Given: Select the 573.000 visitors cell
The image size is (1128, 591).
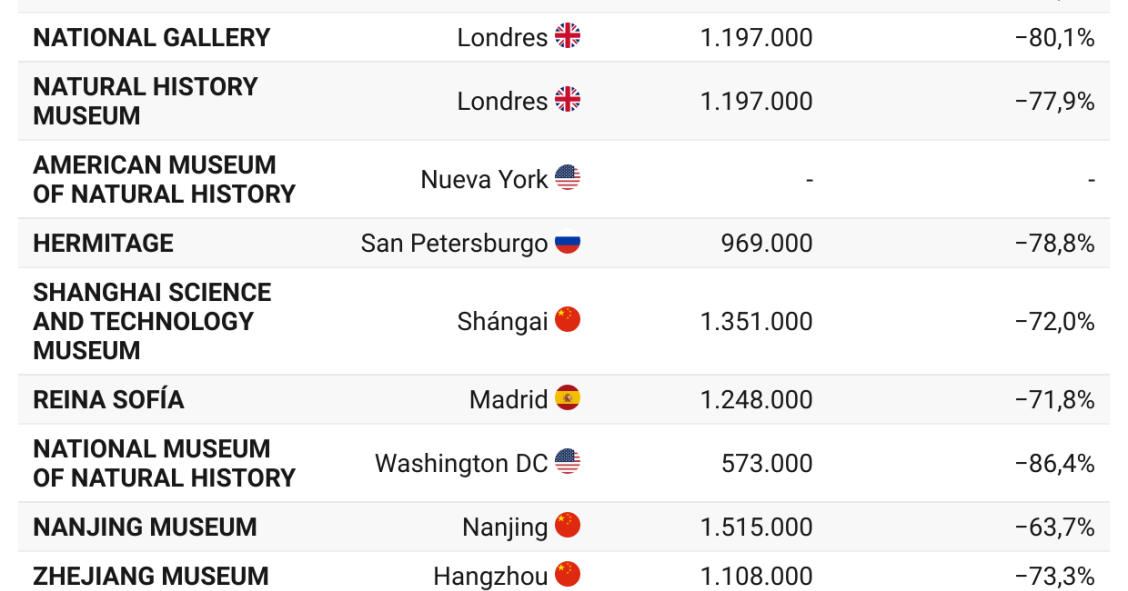Looking at the screenshot, I should click(766, 464).
